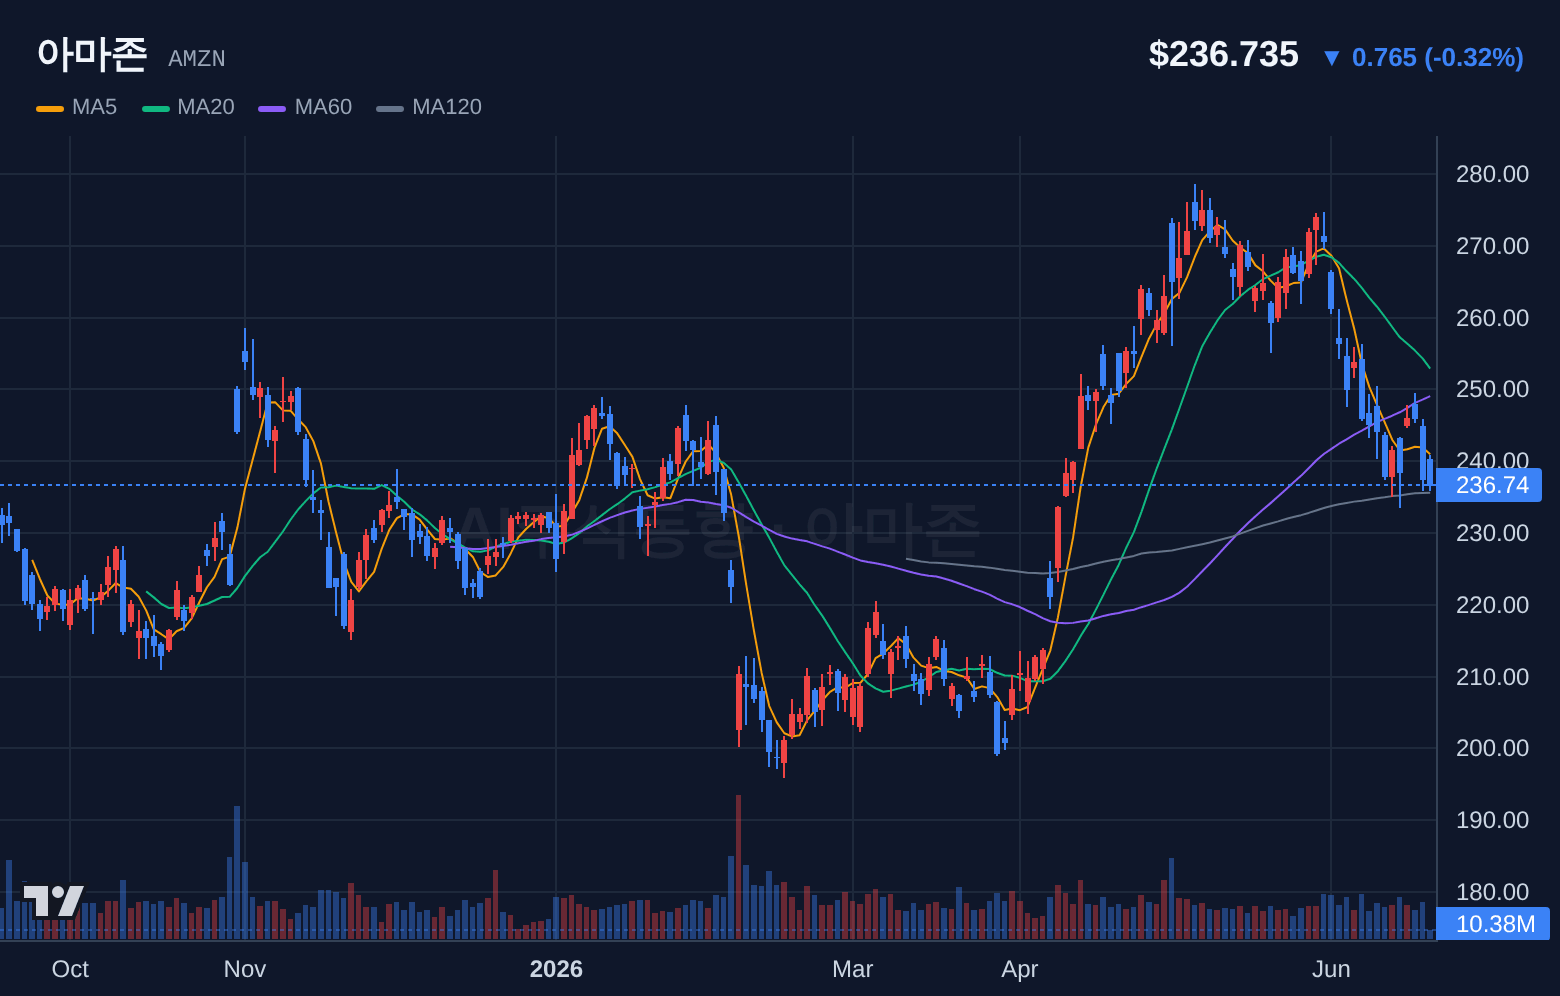The height and width of the screenshot is (996, 1560).
Task: Click the blue down-triangle price change indicator
Action: 1331,58
